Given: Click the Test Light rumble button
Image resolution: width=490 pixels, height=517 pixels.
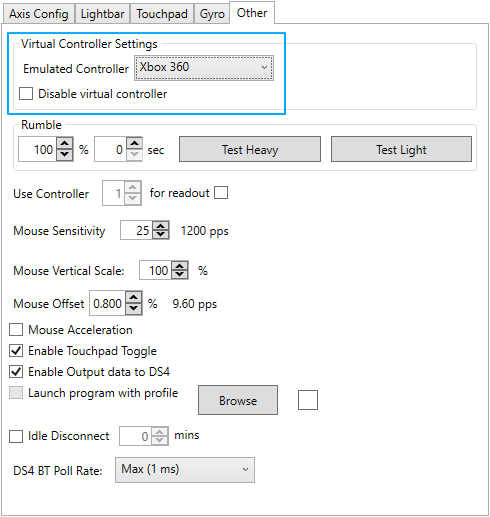Looking at the screenshot, I should tap(401, 149).
